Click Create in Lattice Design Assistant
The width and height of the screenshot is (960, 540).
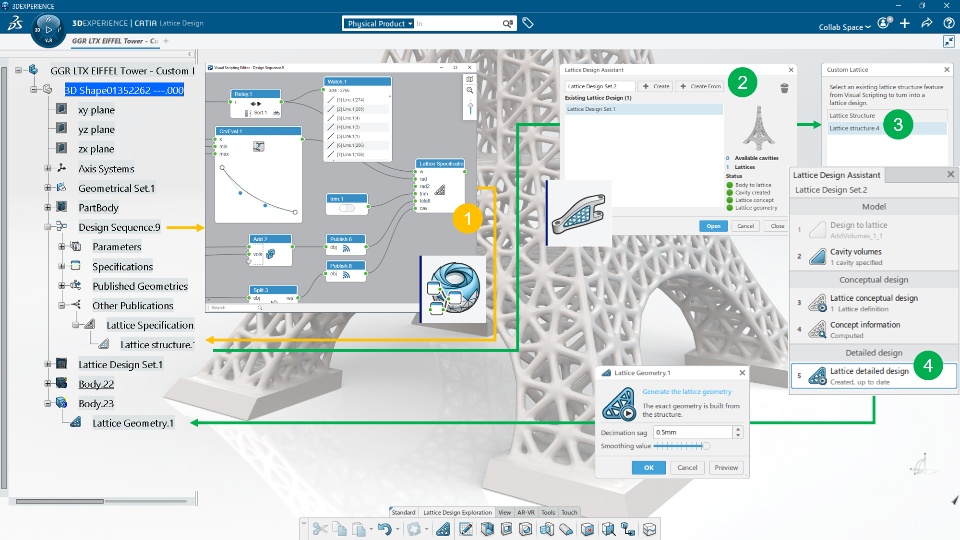(656, 86)
